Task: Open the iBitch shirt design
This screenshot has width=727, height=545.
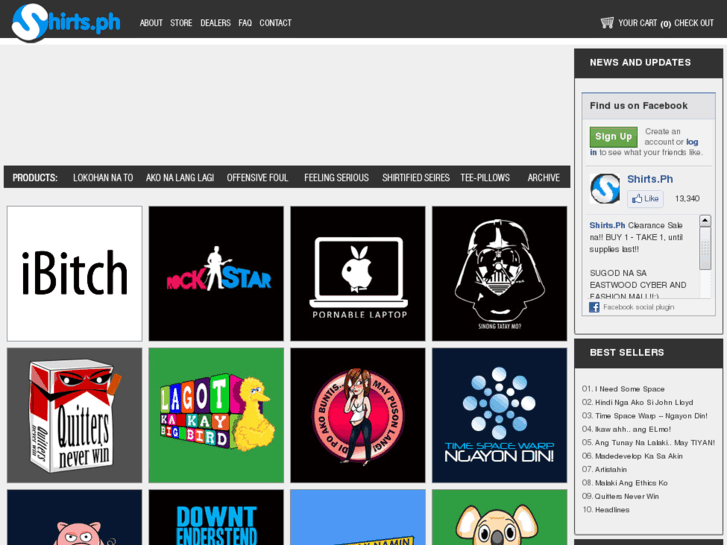Action: click(75, 274)
